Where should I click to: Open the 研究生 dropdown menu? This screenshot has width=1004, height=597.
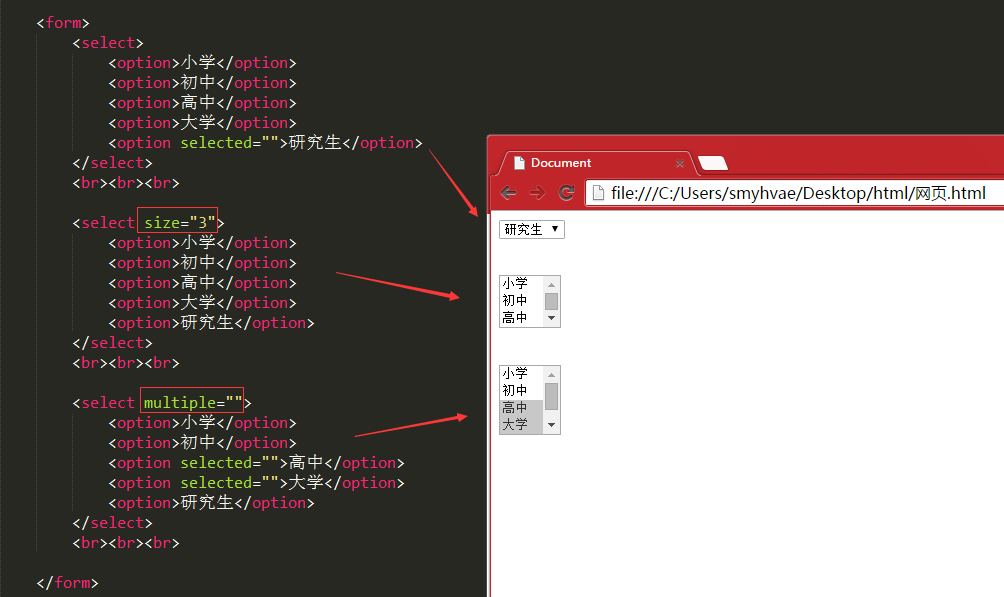530,229
